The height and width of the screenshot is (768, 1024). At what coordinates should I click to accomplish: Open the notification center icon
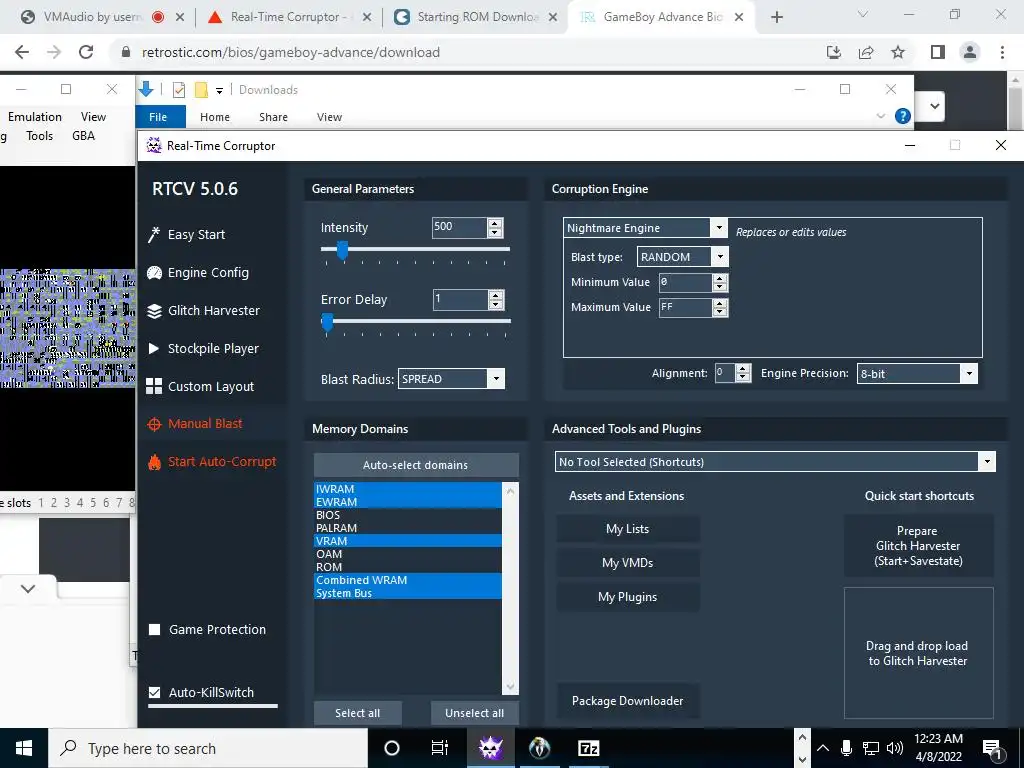point(992,749)
